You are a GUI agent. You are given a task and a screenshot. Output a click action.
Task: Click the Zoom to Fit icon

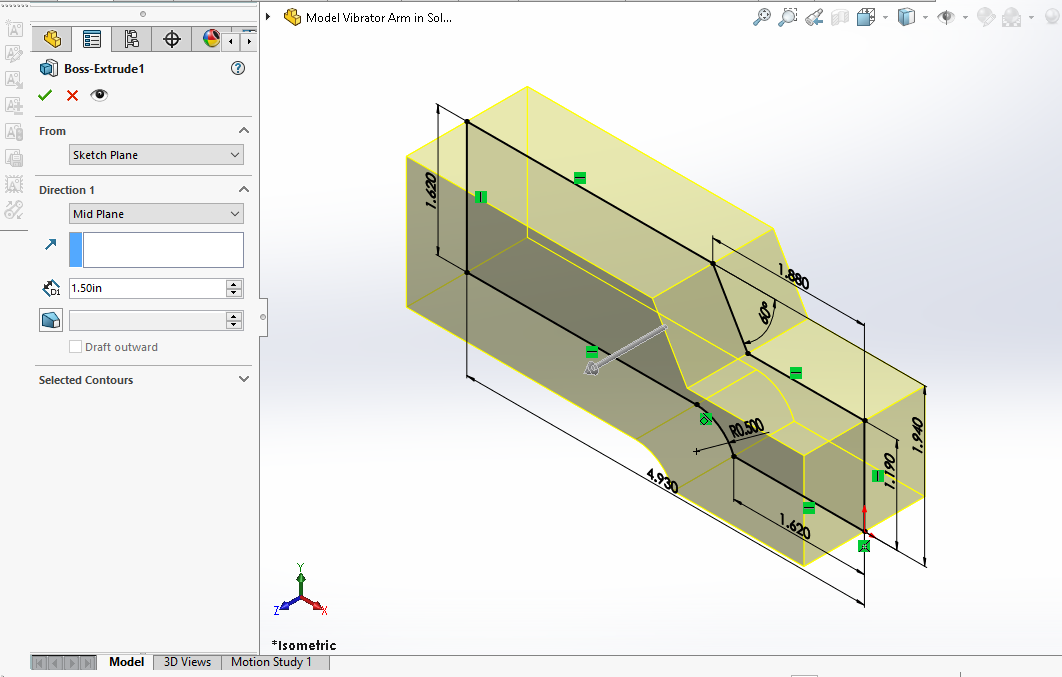pyautogui.click(x=763, y=17)
